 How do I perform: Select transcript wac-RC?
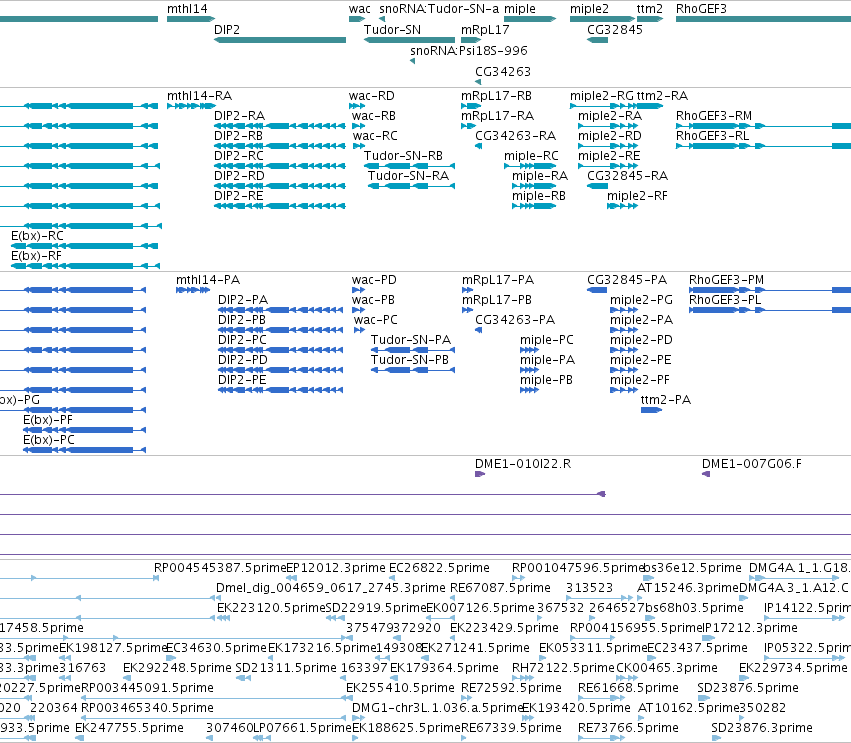[374, 136]
